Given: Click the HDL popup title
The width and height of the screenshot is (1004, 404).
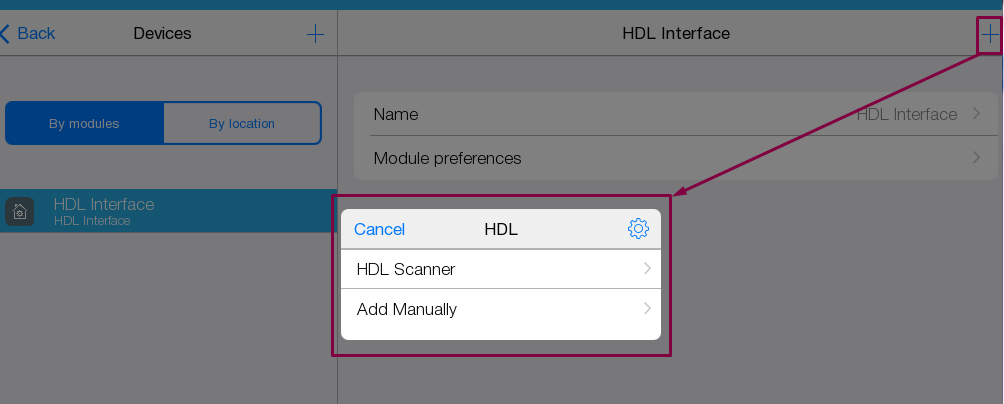Looking at the screenshot, I should tap(501, 229).
